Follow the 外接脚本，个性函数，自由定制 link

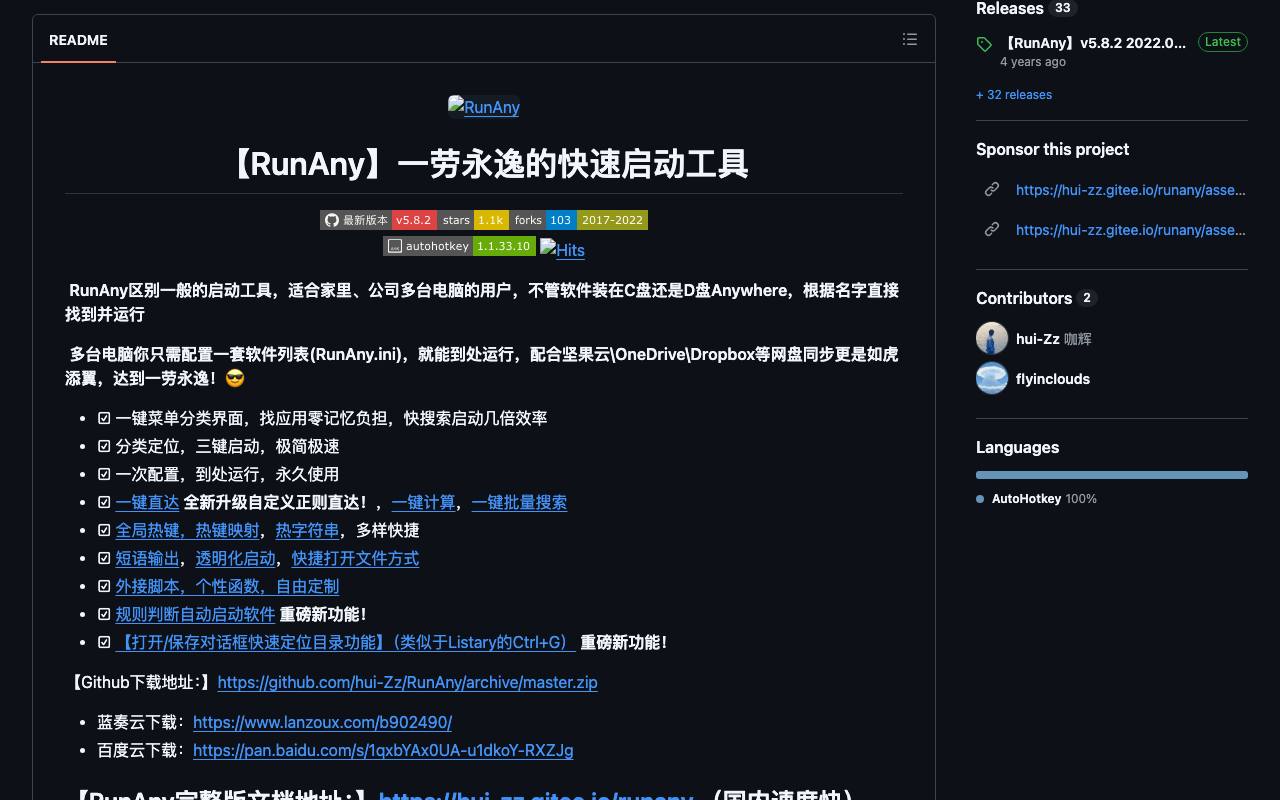(x=227, y=586)
